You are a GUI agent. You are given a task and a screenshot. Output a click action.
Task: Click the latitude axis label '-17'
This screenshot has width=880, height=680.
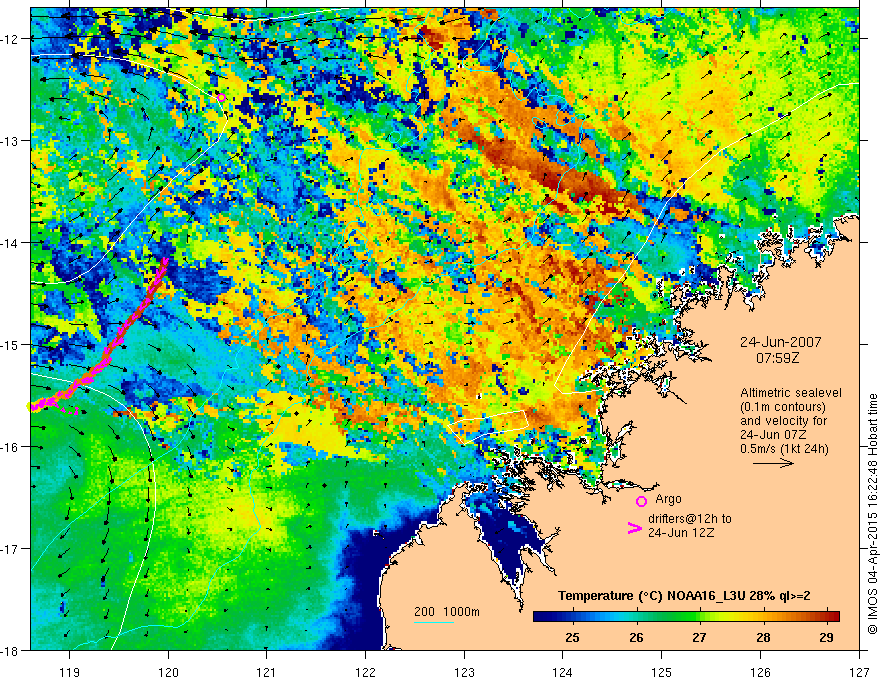(x=10, y=549)
